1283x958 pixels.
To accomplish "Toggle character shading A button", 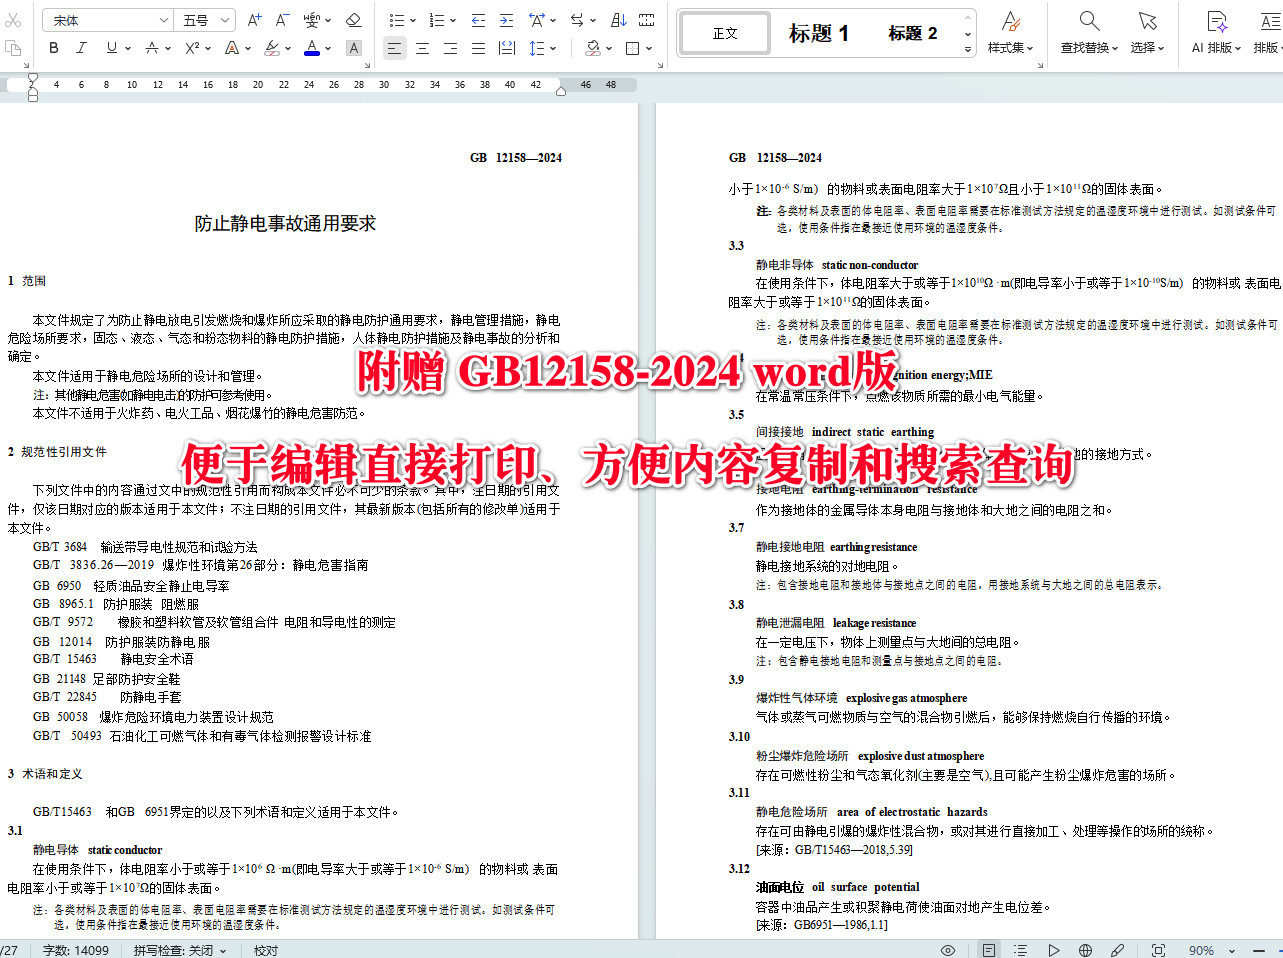I will [353, 47].
